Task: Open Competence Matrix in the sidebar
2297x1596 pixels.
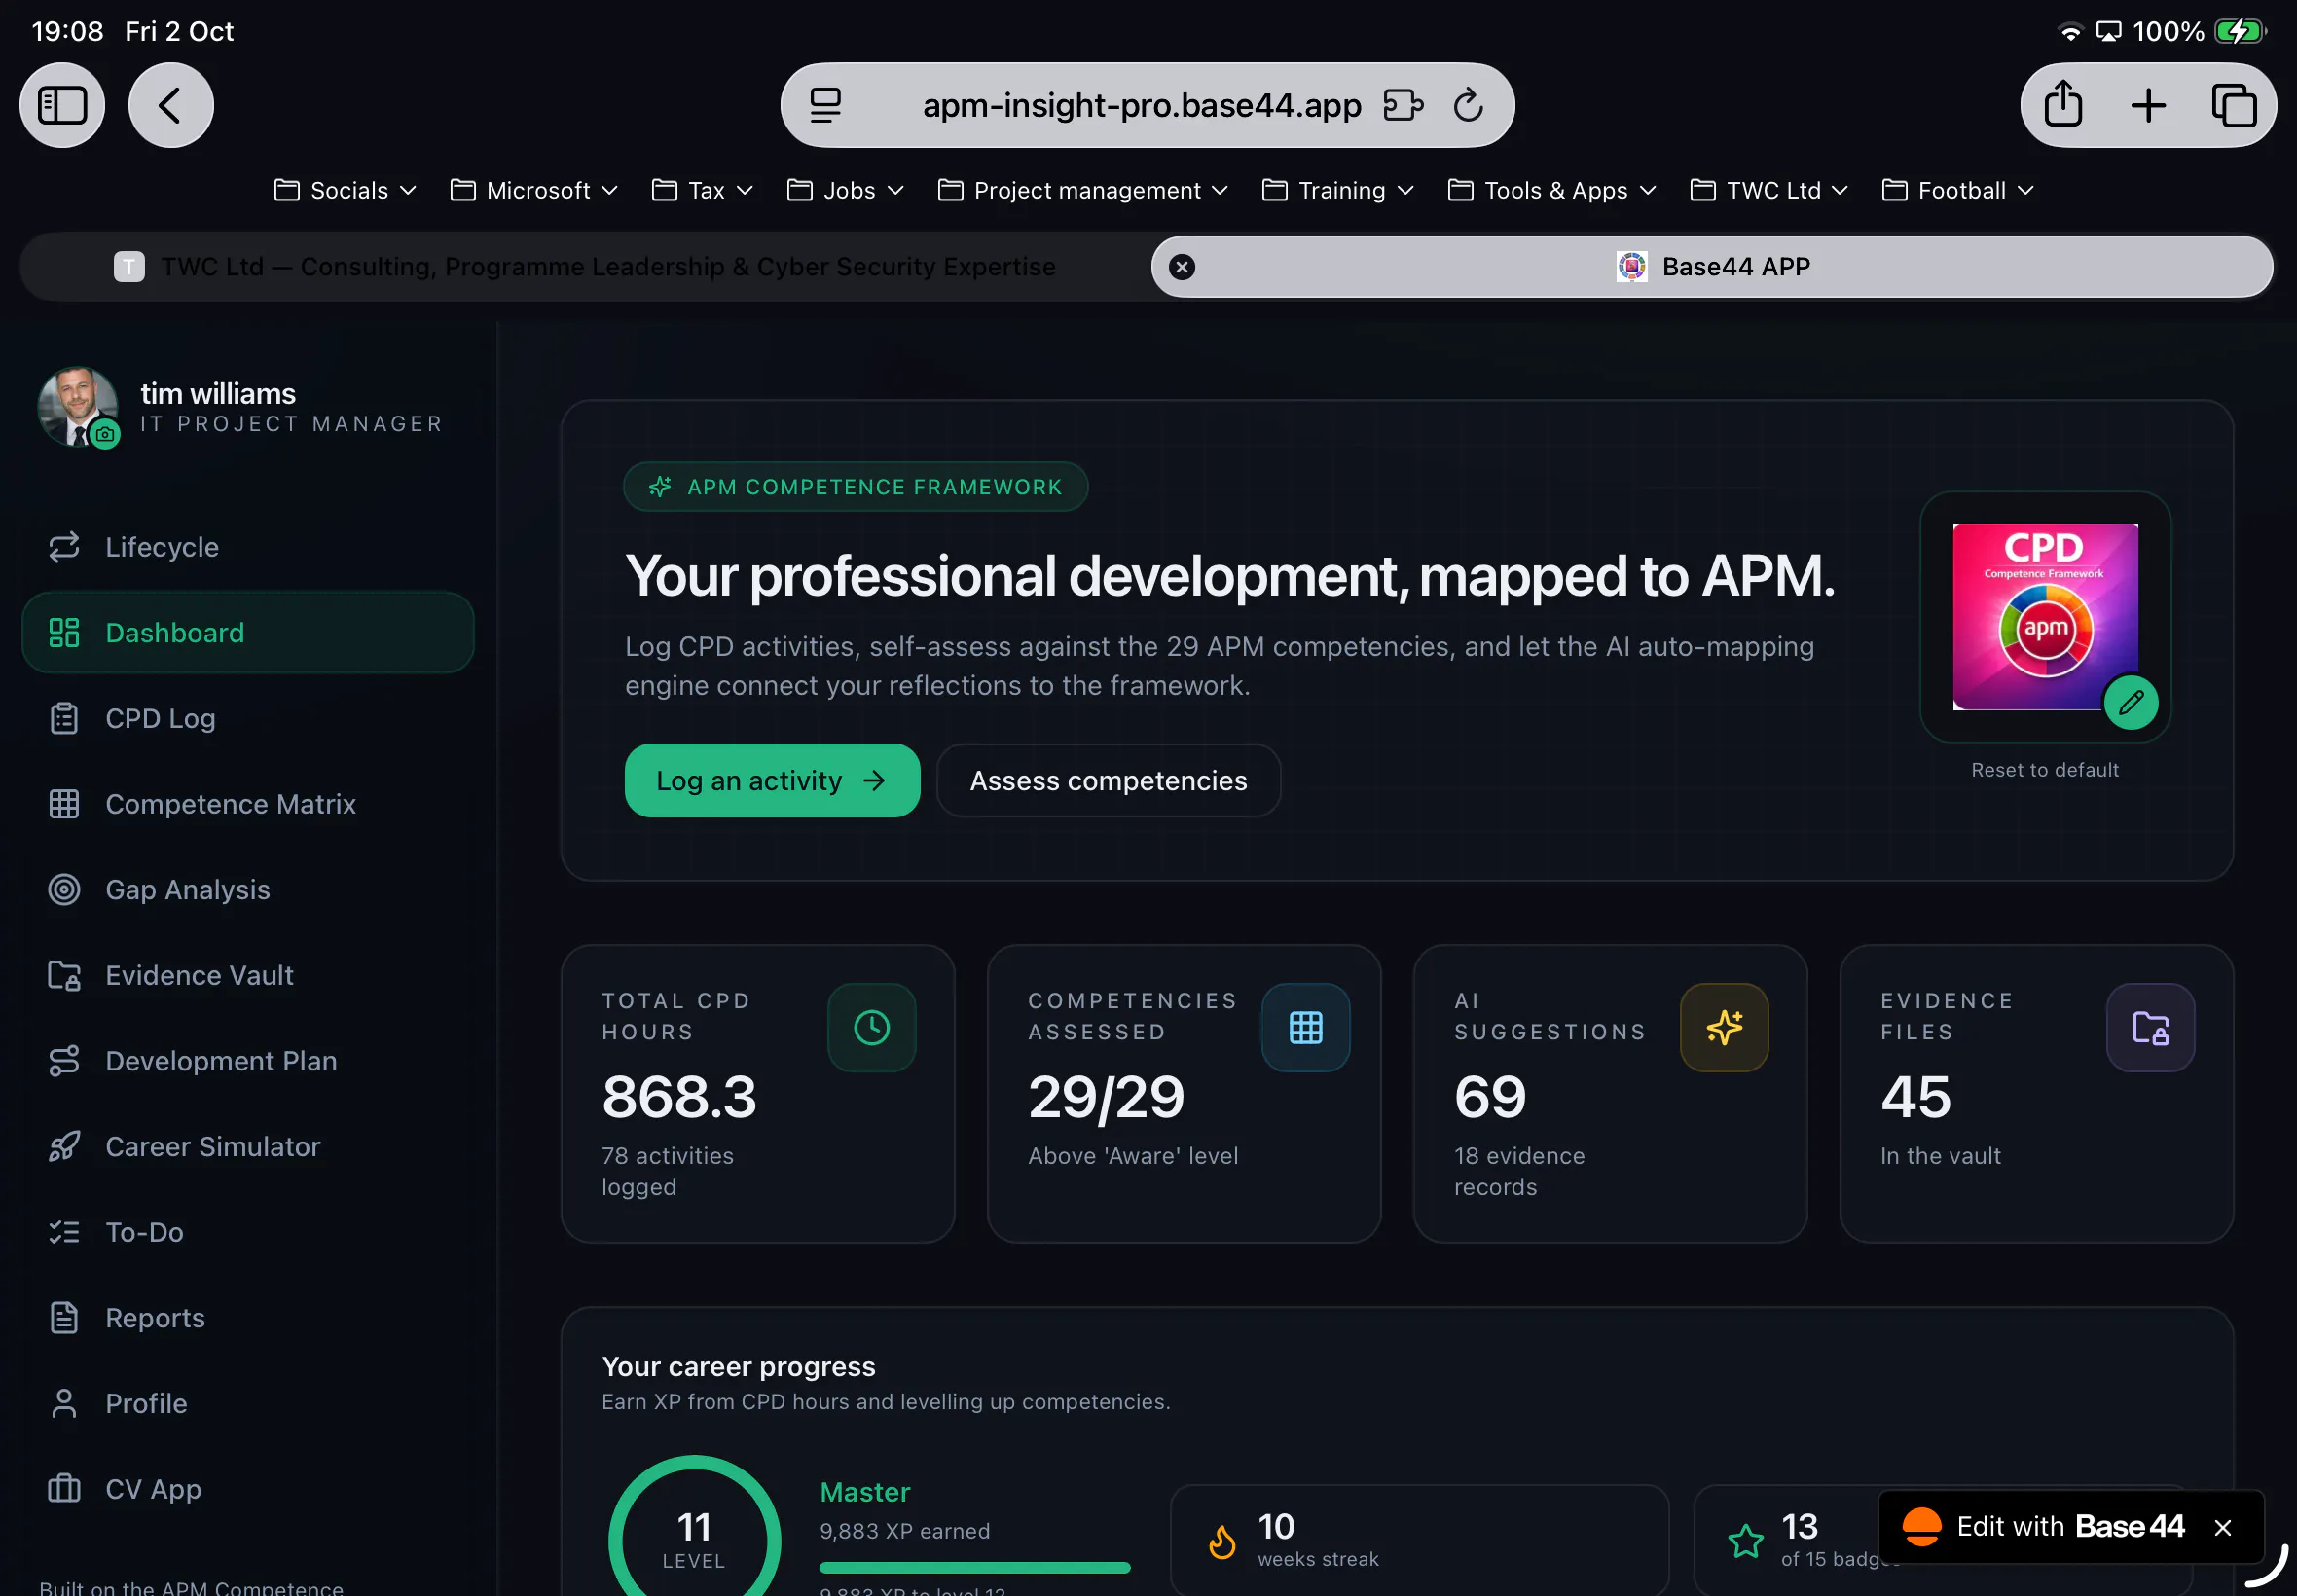Action: coord(247,804)
